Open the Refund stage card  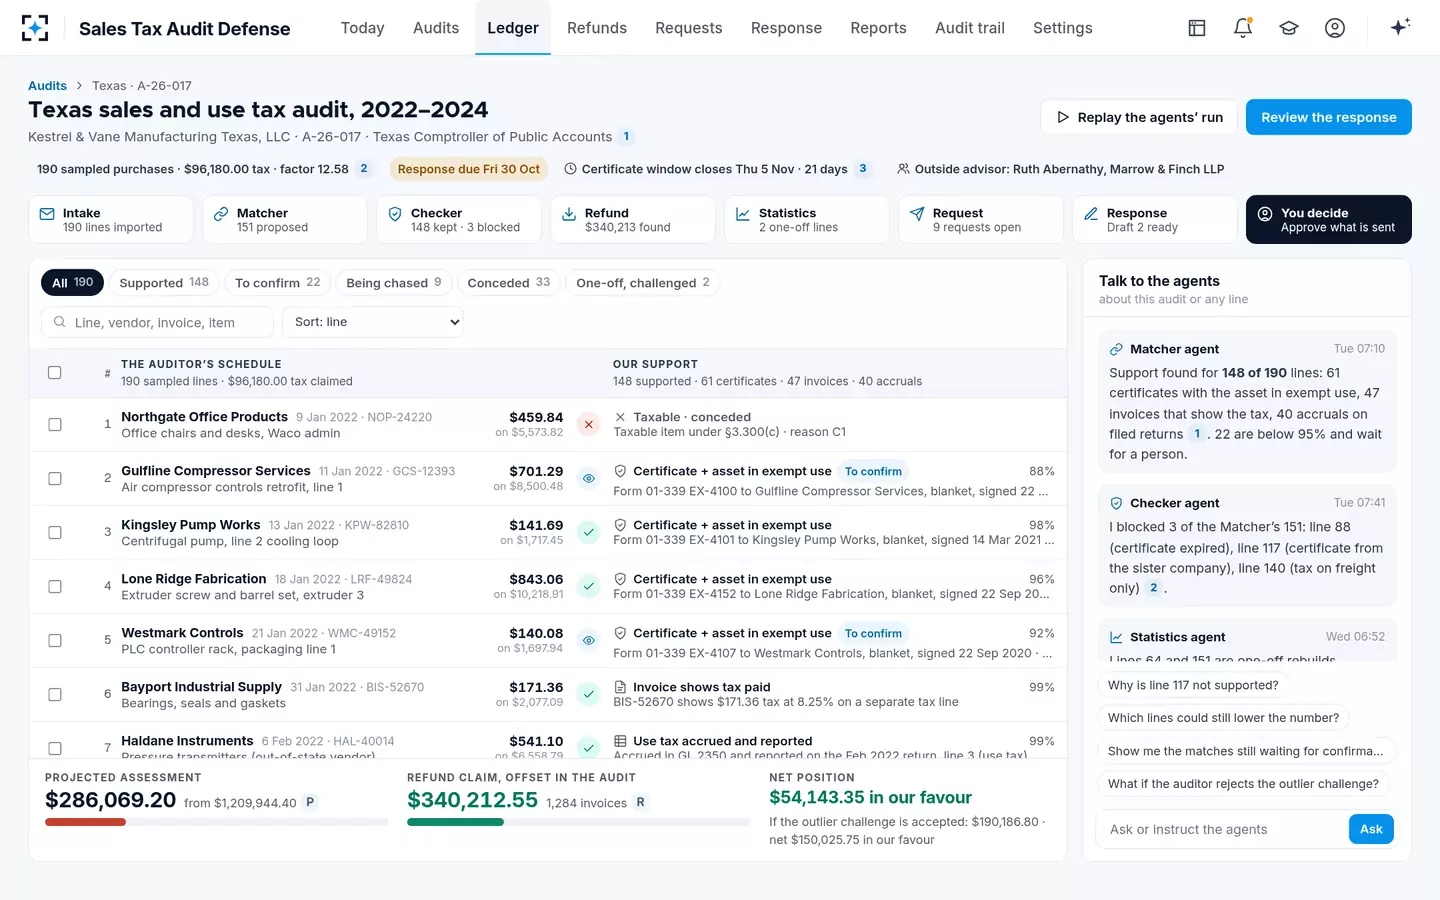click(x=633, y=220)
